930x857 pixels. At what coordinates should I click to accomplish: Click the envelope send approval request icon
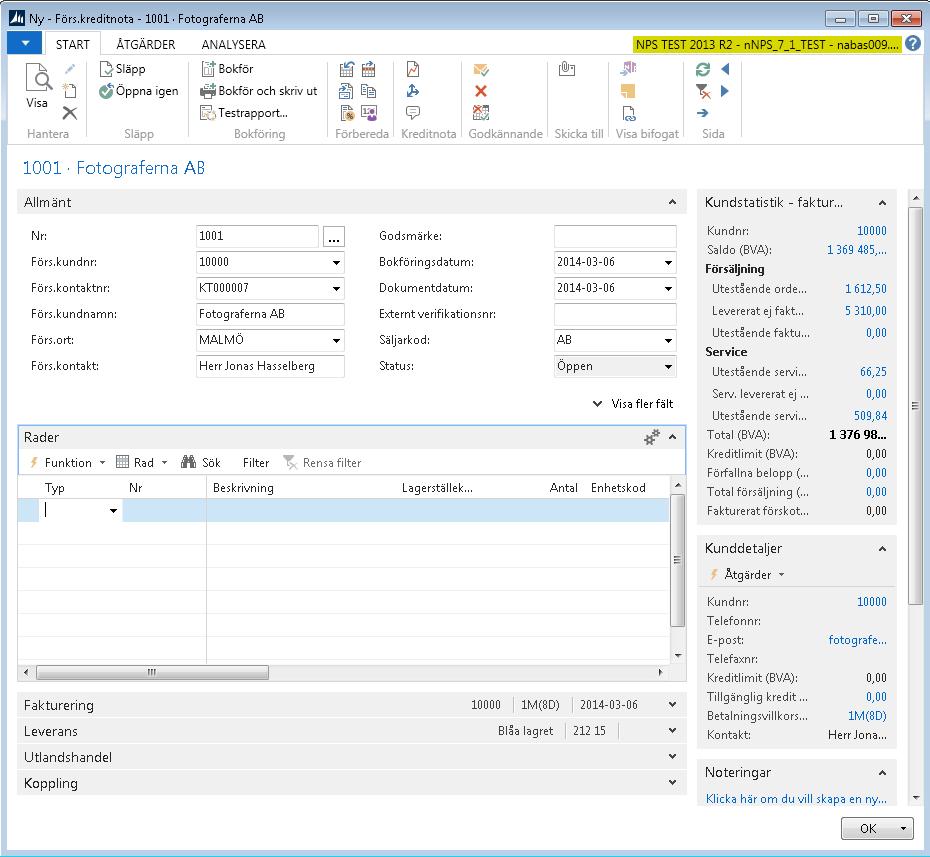pyautogui.click(x=481, y=69)
